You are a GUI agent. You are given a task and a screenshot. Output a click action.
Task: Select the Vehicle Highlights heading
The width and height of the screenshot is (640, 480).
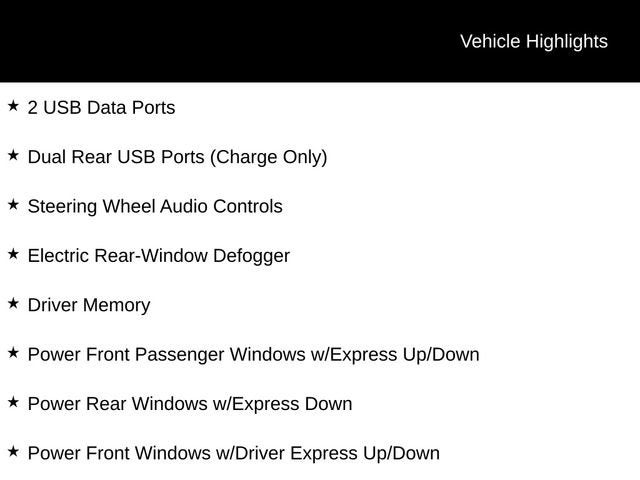tap(534, 42)
